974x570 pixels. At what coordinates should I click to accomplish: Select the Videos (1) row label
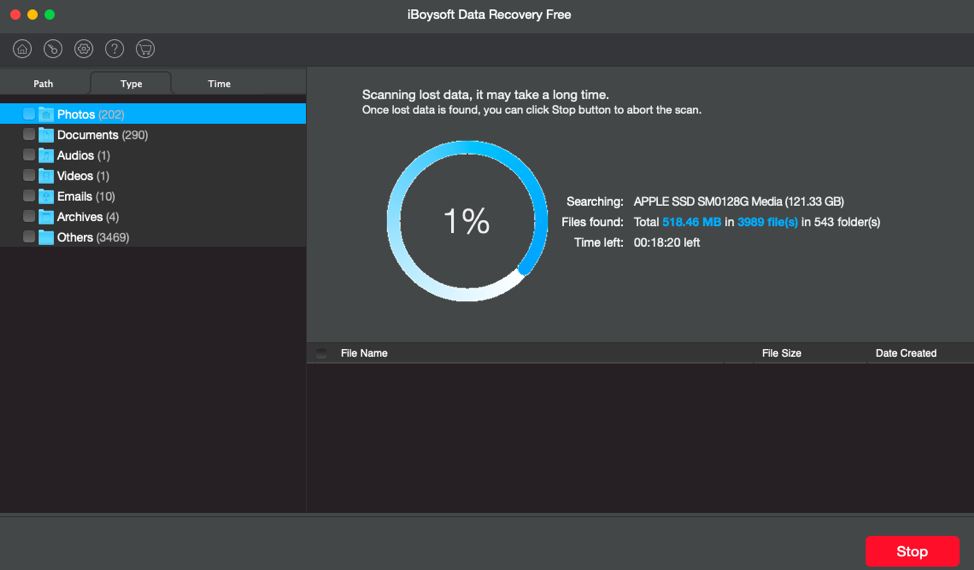tap(83, 176)
